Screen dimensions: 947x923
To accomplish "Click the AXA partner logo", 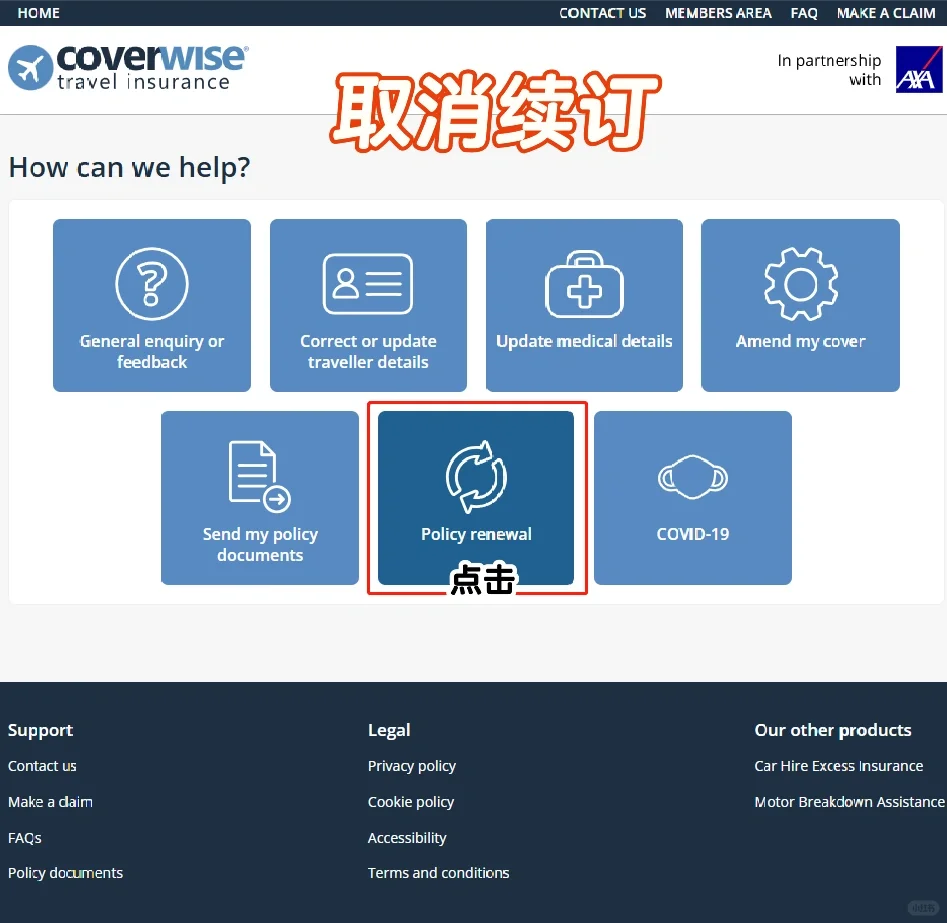I will (919, 69).
